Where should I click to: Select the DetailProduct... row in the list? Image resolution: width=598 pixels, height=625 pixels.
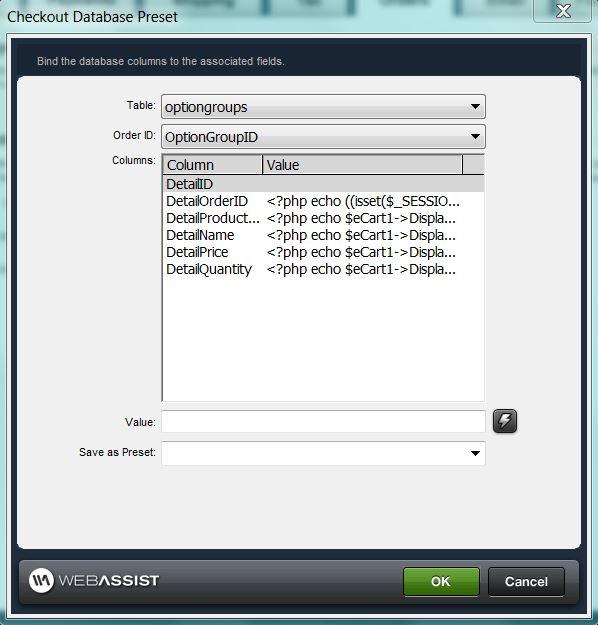click(323, 218)
